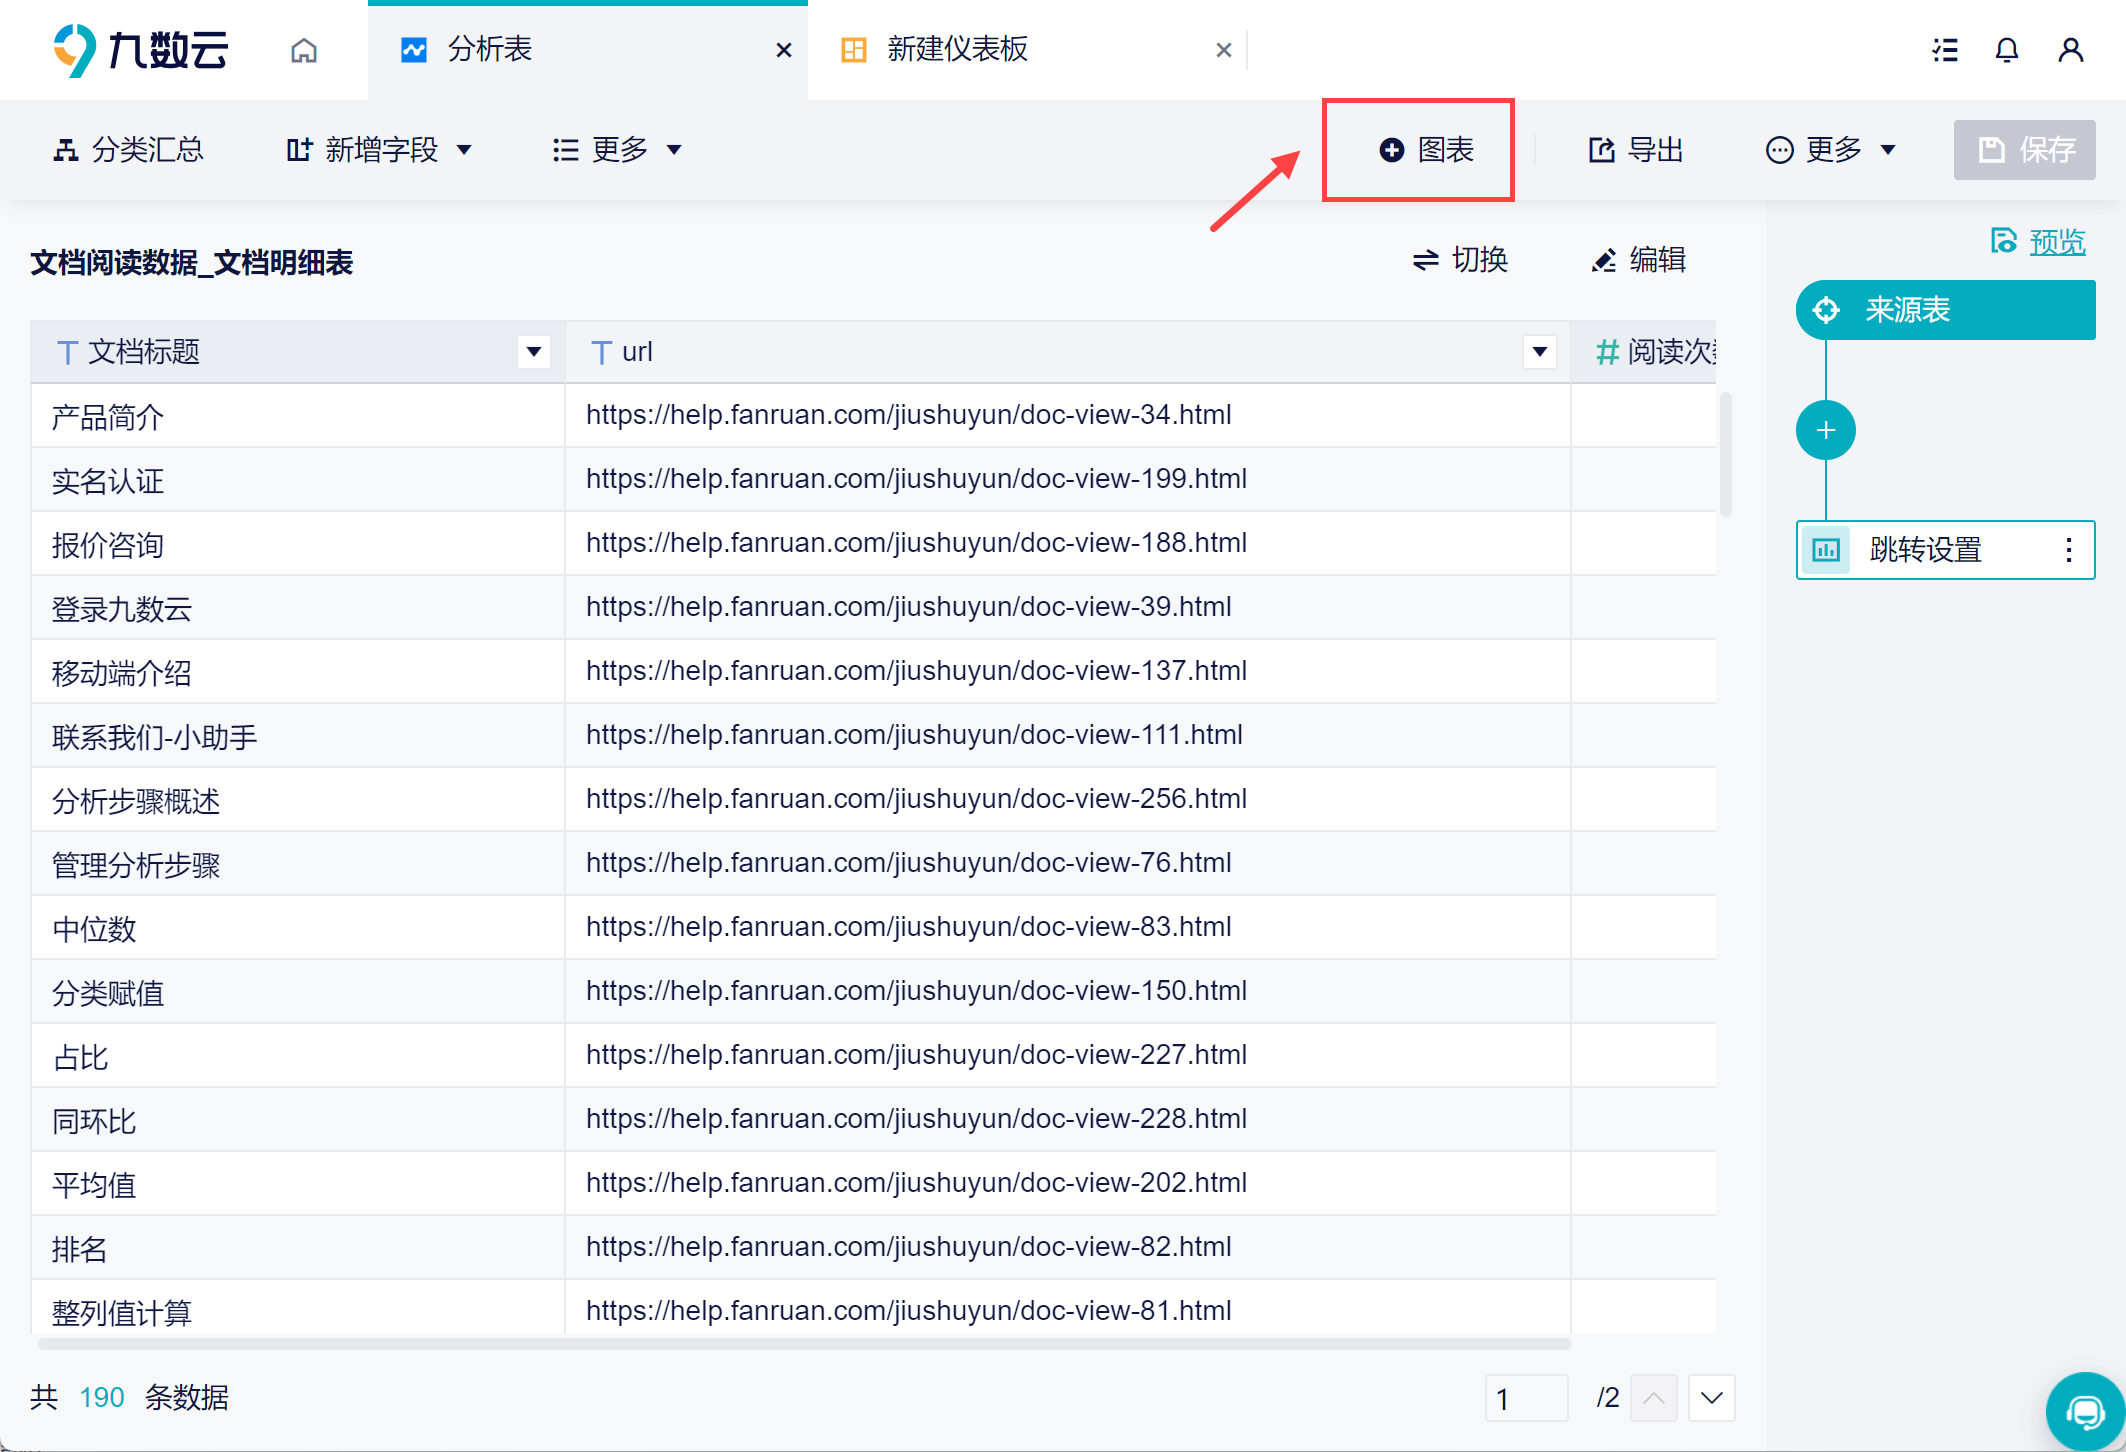Expand the right-side 更多 menu
Image resolution: width=2126 pixels, height=1452 pixels.
pos(1830,150)
